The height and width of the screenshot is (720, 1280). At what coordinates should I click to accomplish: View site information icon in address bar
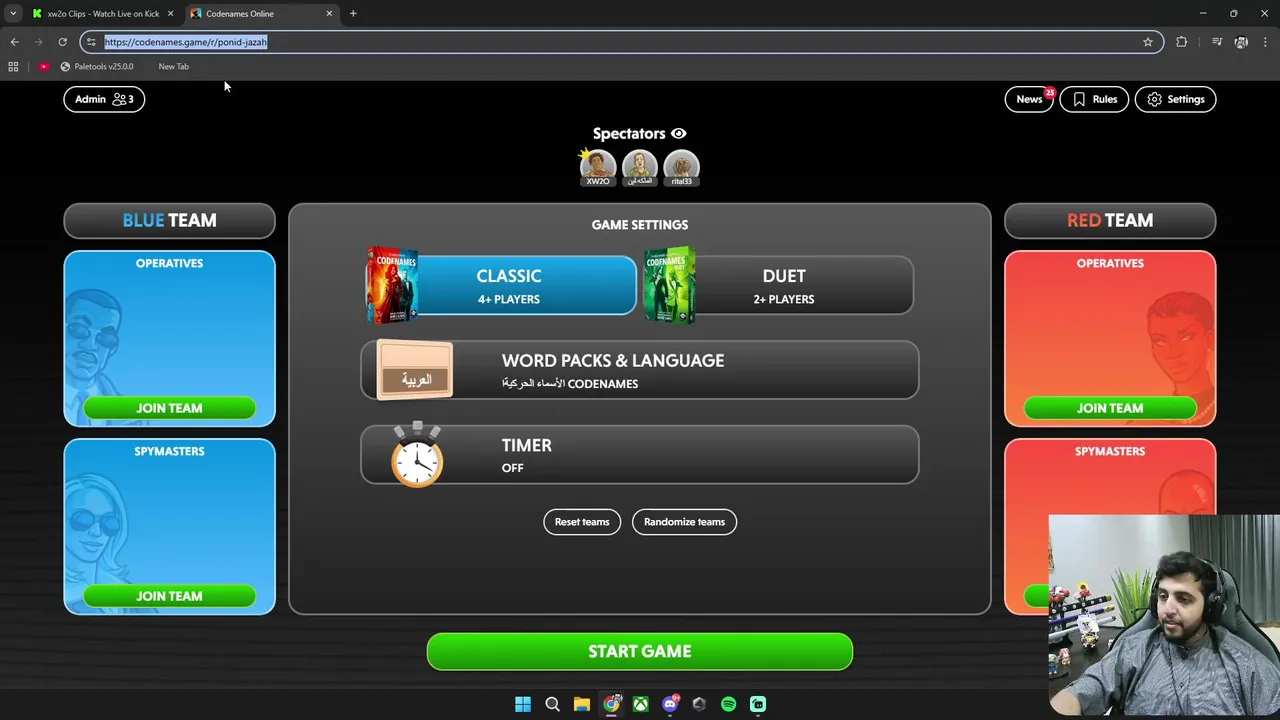point(91,42)
